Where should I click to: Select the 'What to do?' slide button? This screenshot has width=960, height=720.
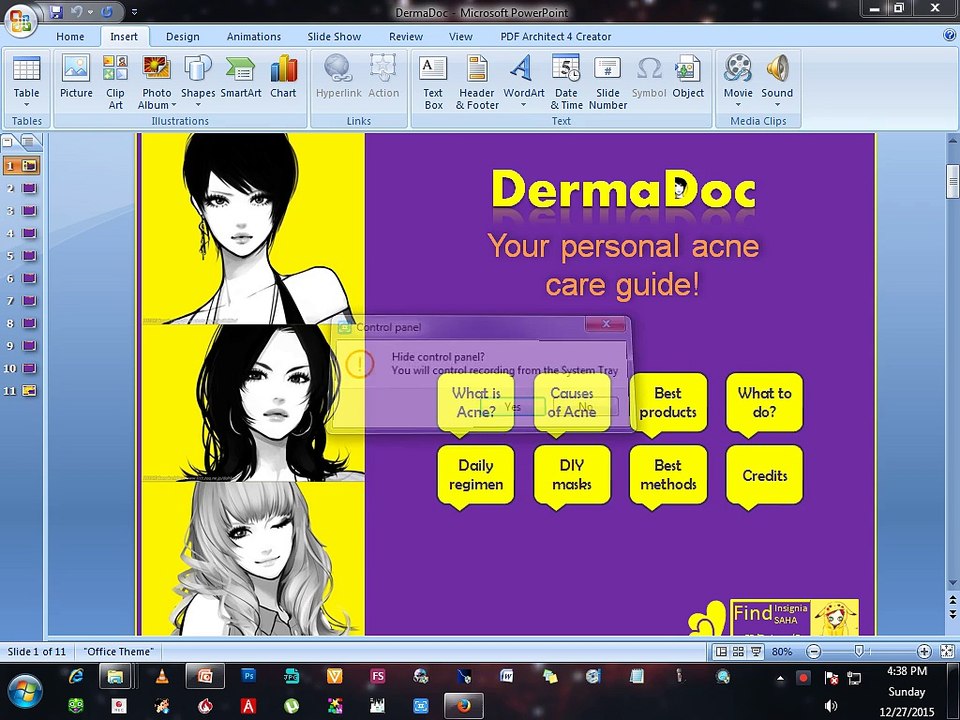click(764, 403)
